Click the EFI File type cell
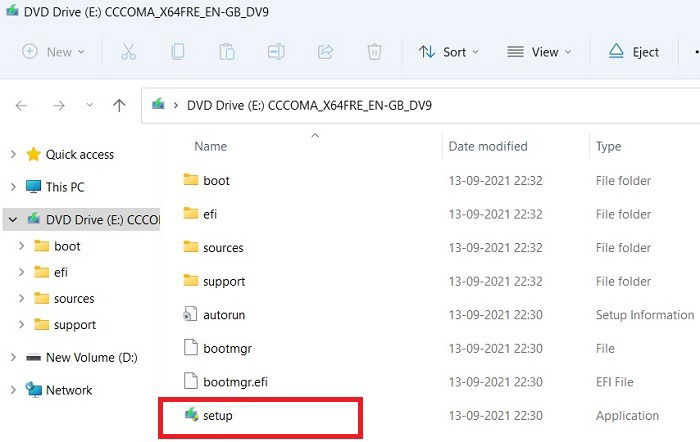 [x=614, y=382]
